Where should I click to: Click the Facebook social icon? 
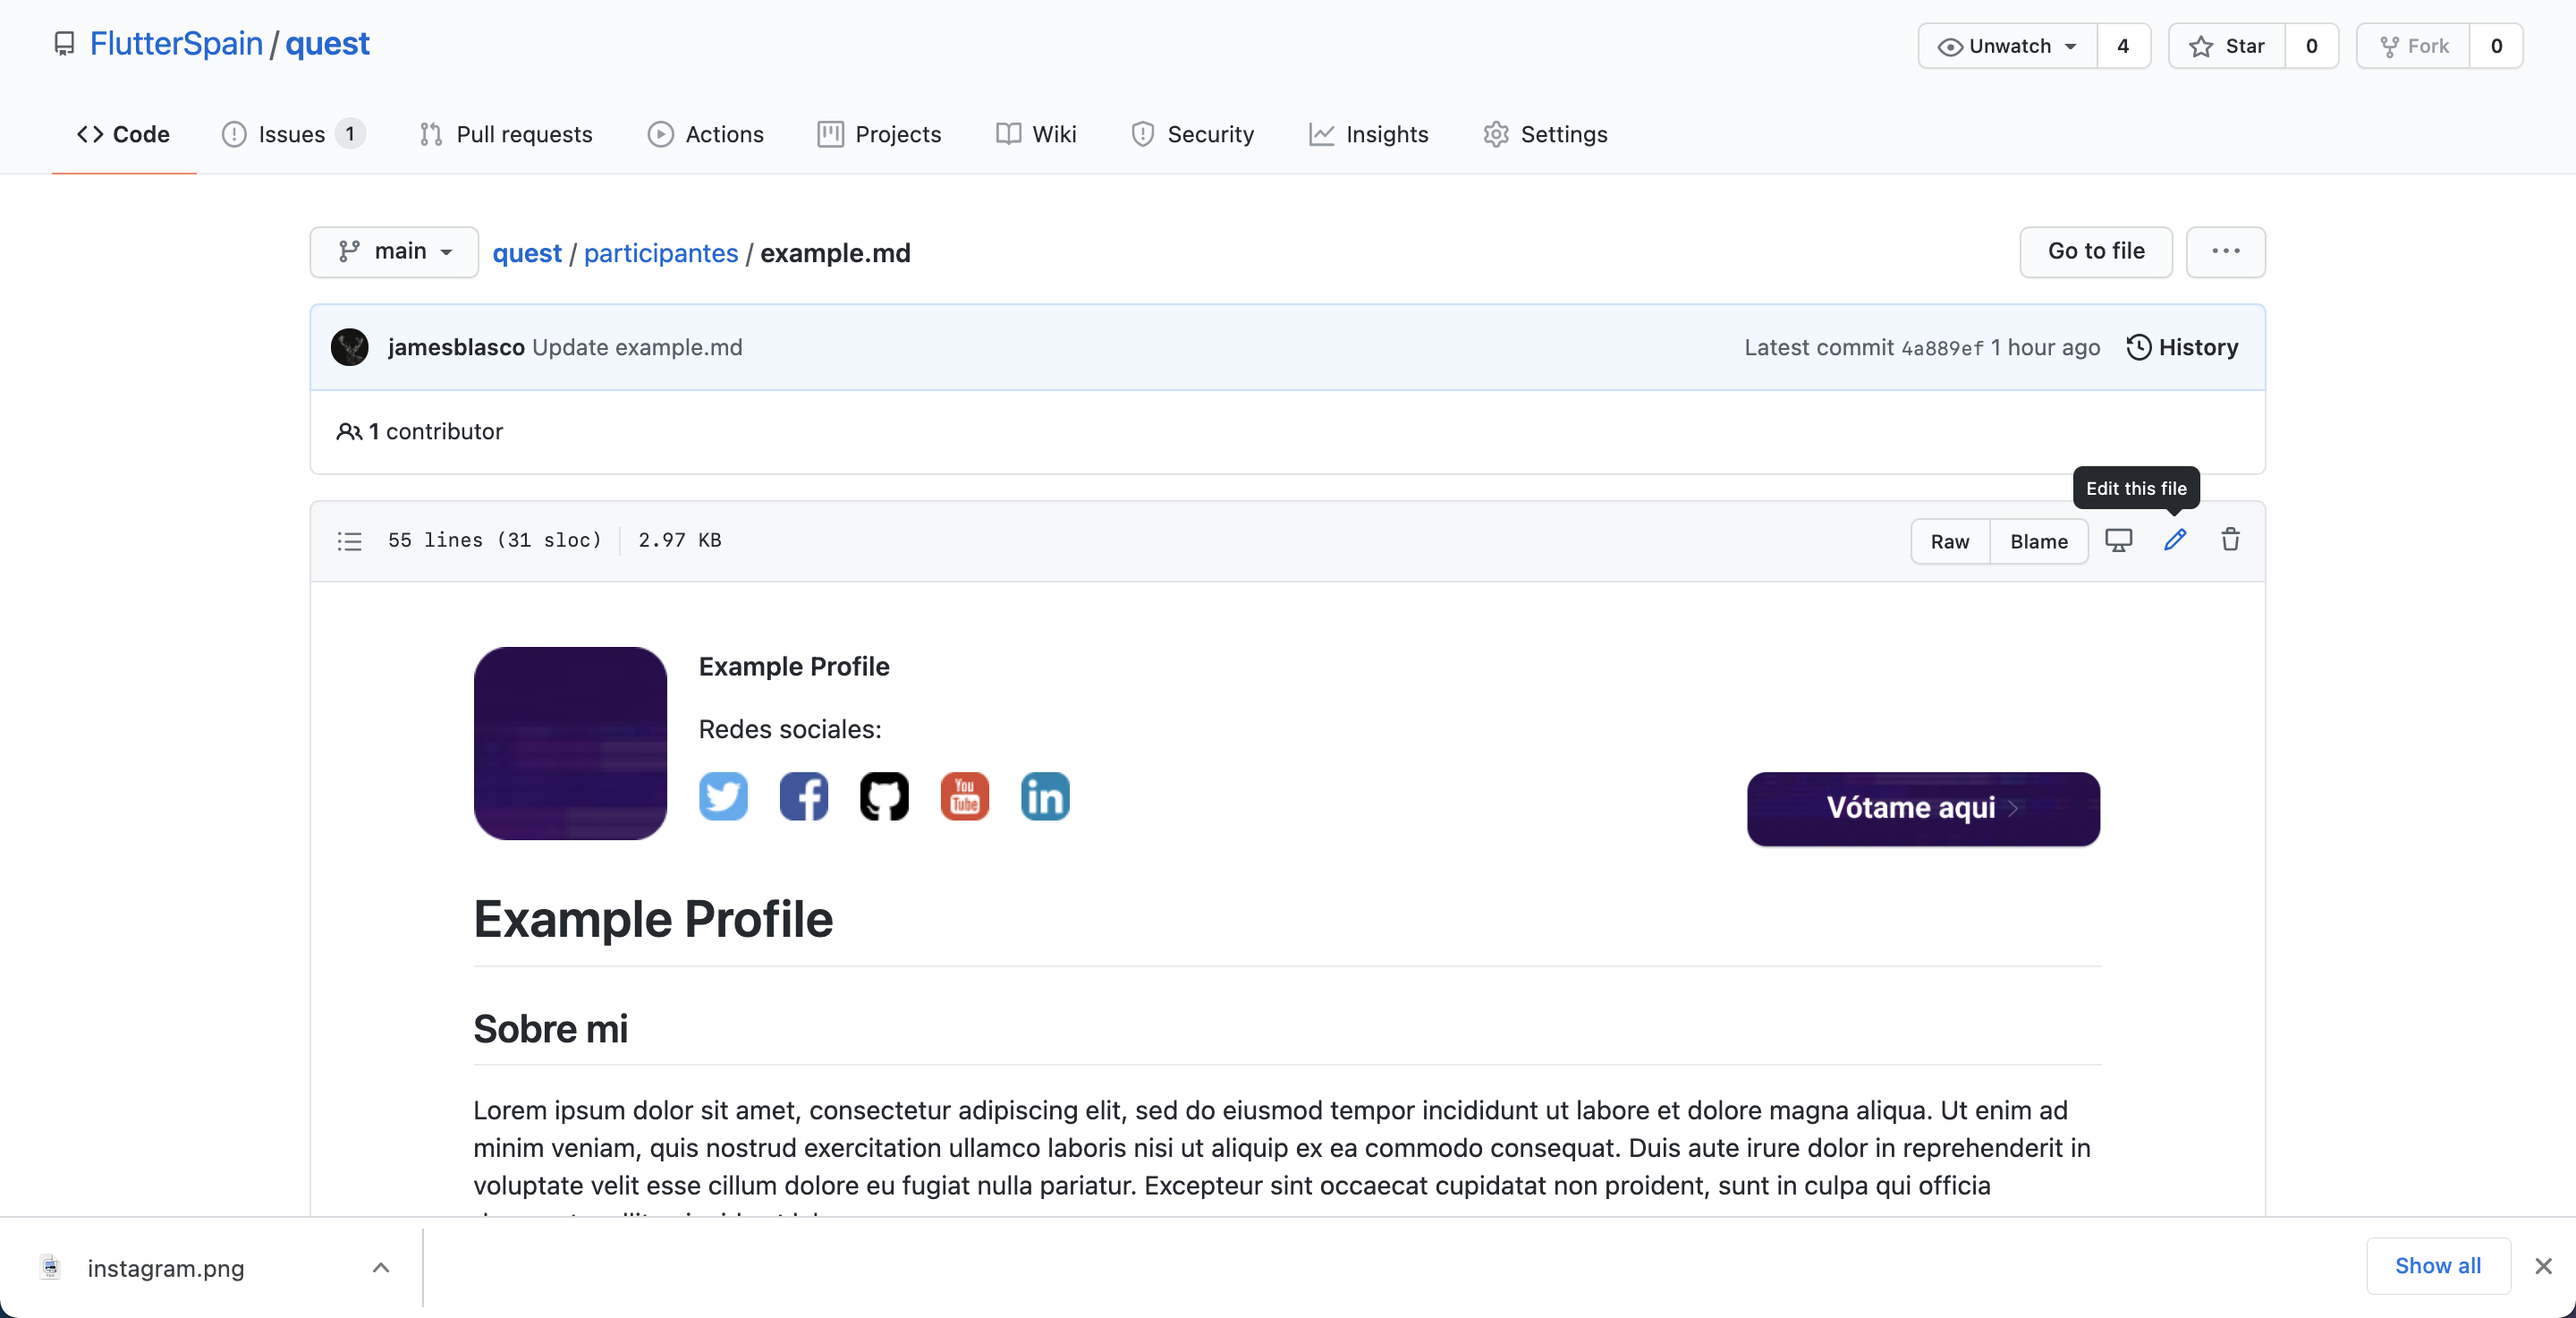click(804, 796)
